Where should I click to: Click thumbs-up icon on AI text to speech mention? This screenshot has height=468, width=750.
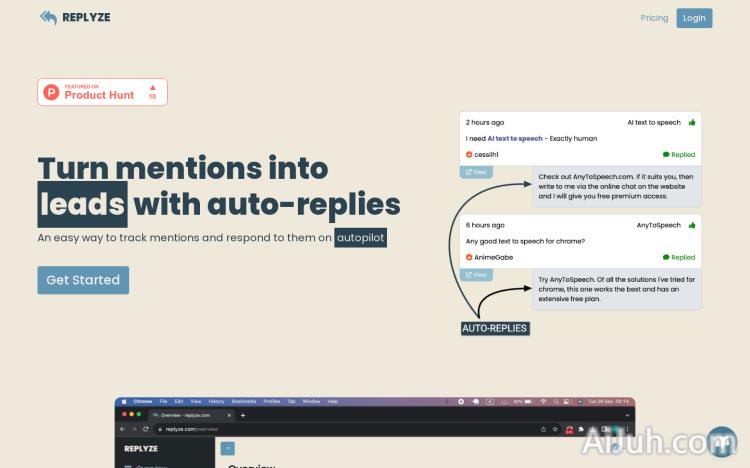pyautogui.click(x=692, y=122)
